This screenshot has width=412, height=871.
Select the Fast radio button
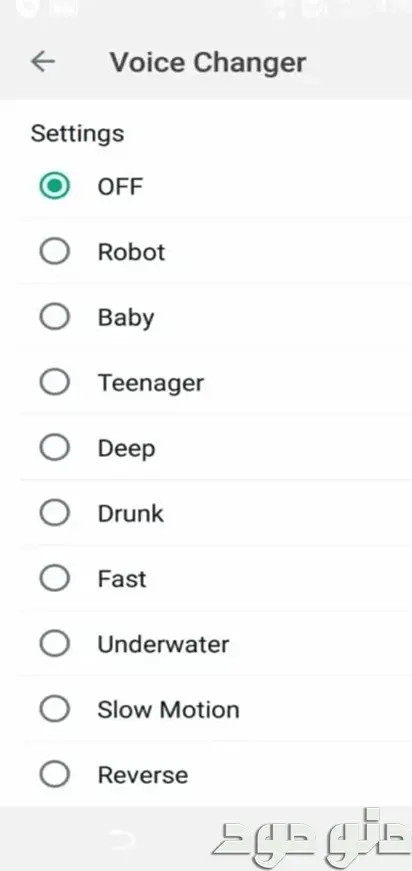pos(54,579)
